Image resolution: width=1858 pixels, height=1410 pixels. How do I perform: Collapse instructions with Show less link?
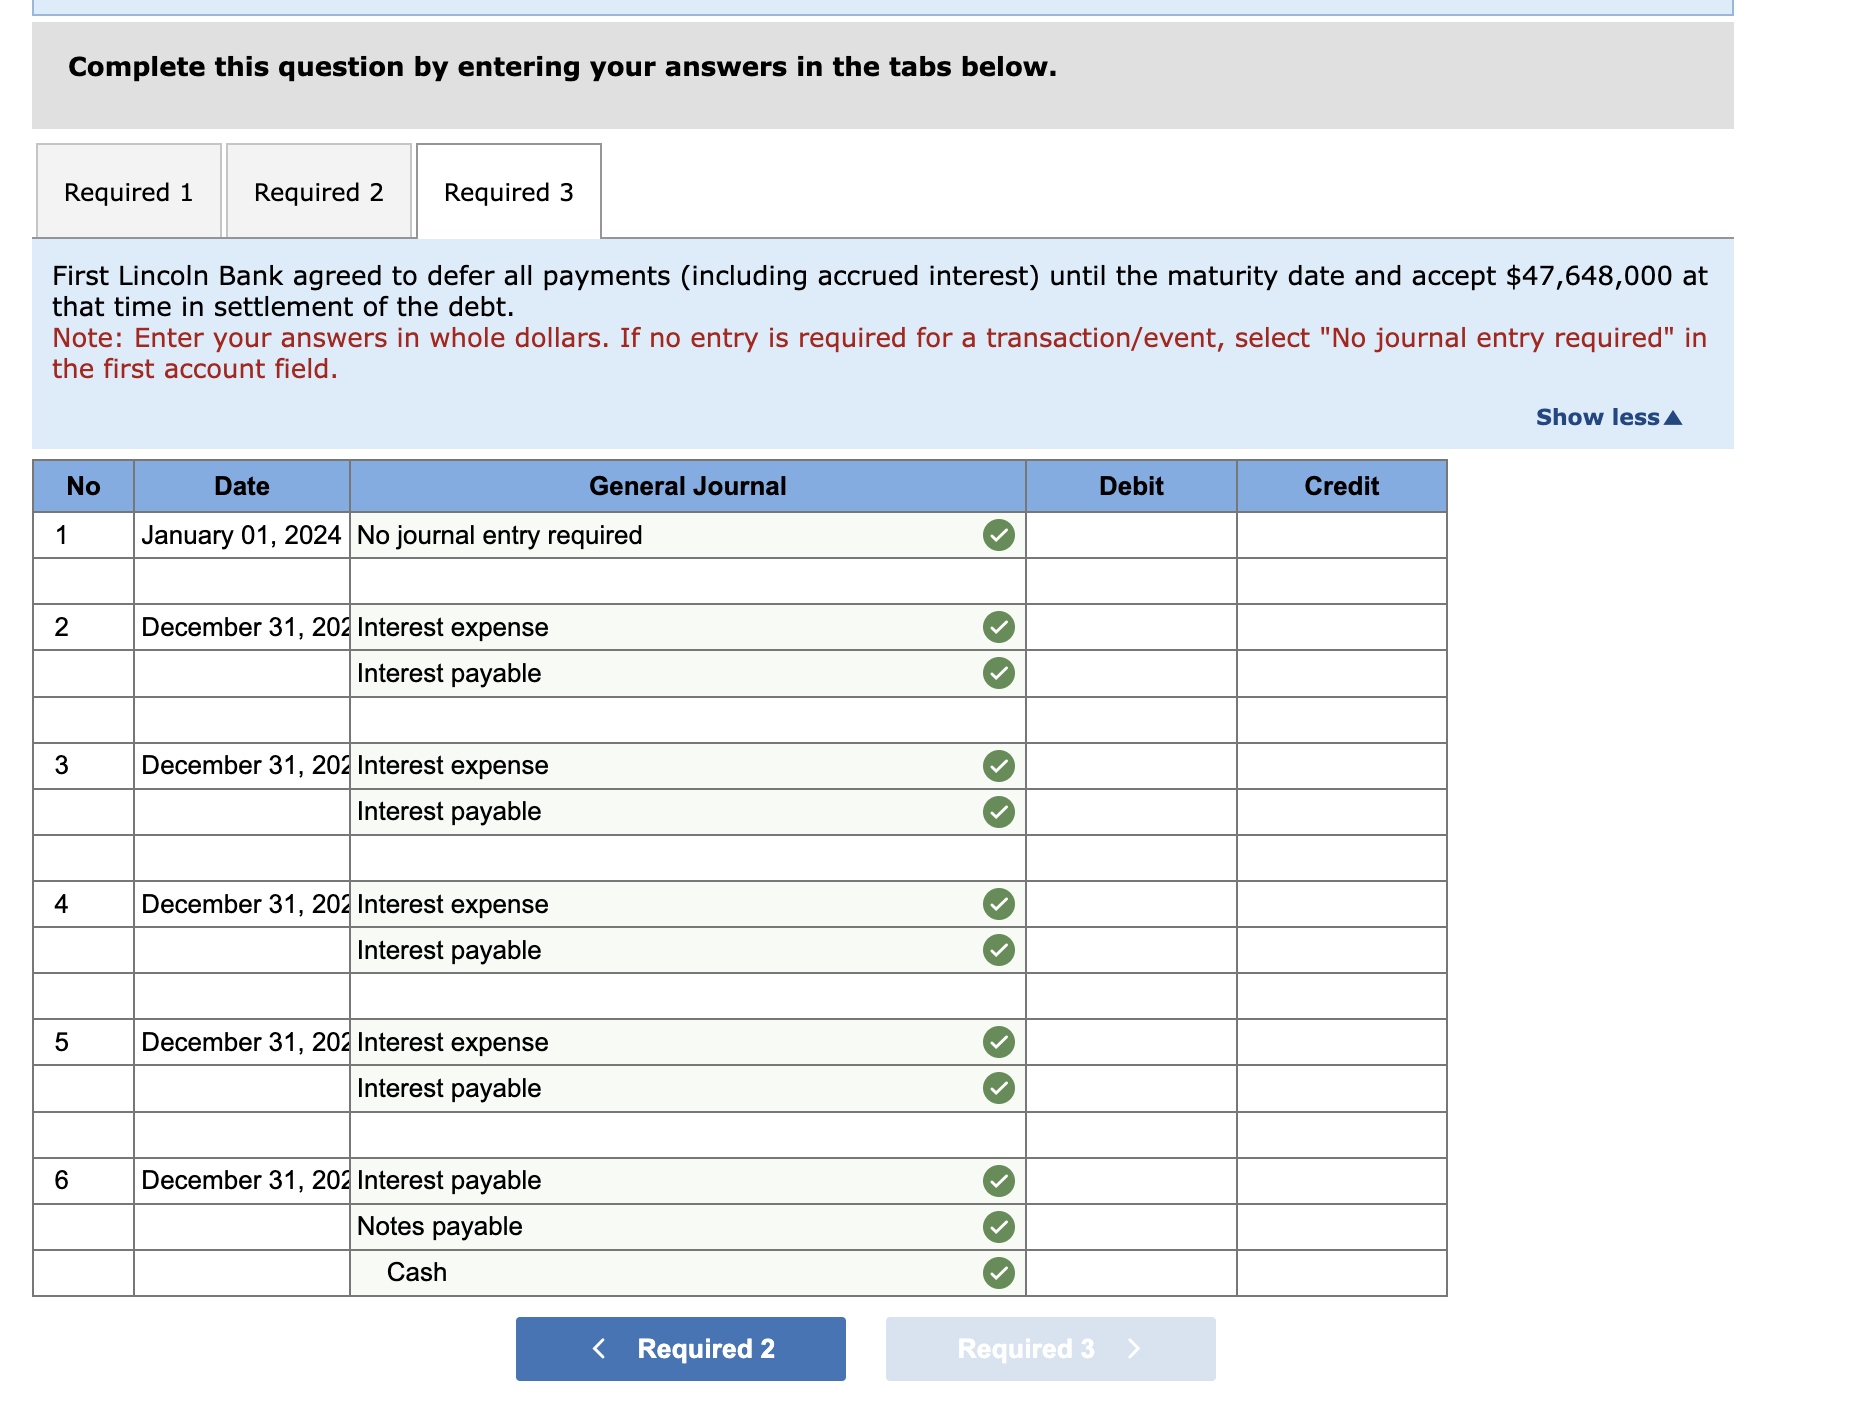(x=1609, y=417)
